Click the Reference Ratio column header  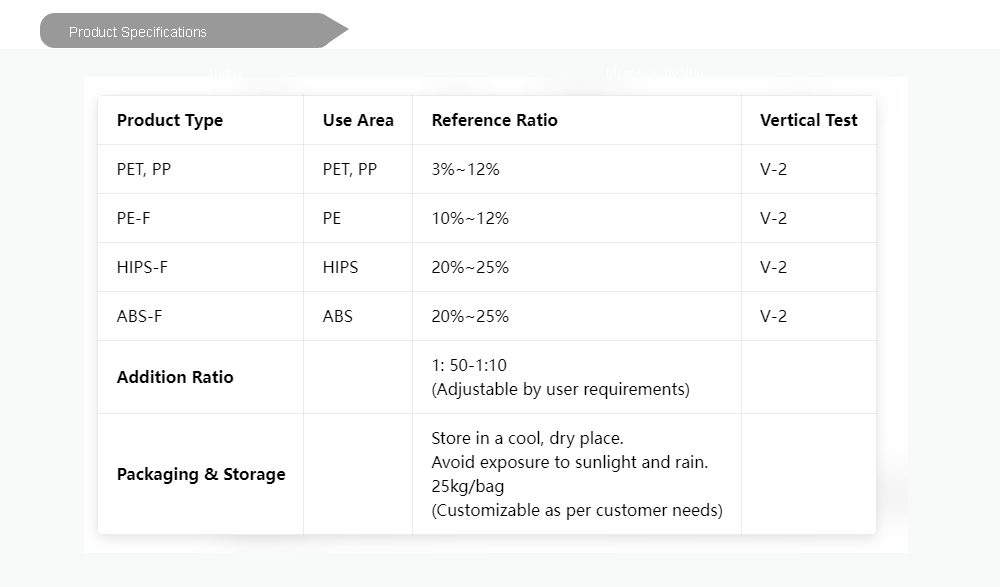494,120
